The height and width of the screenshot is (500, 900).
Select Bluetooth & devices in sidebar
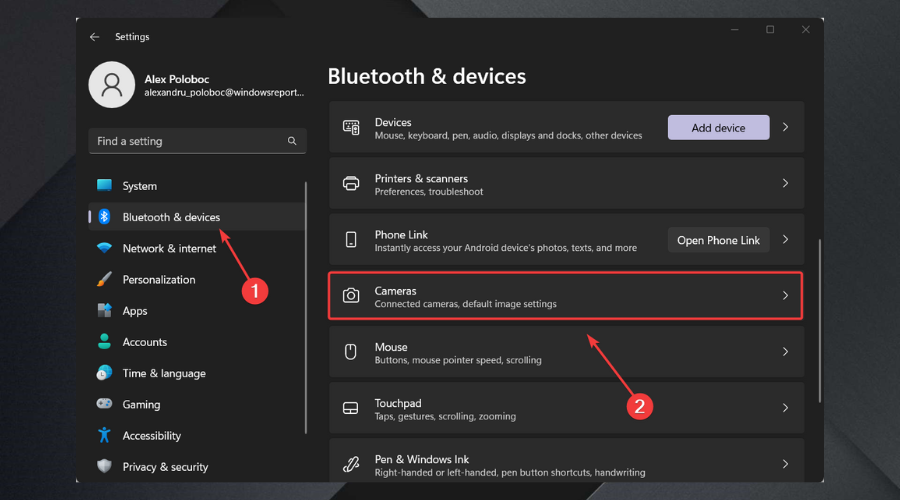pyautogui.click(x=197, y=216)
